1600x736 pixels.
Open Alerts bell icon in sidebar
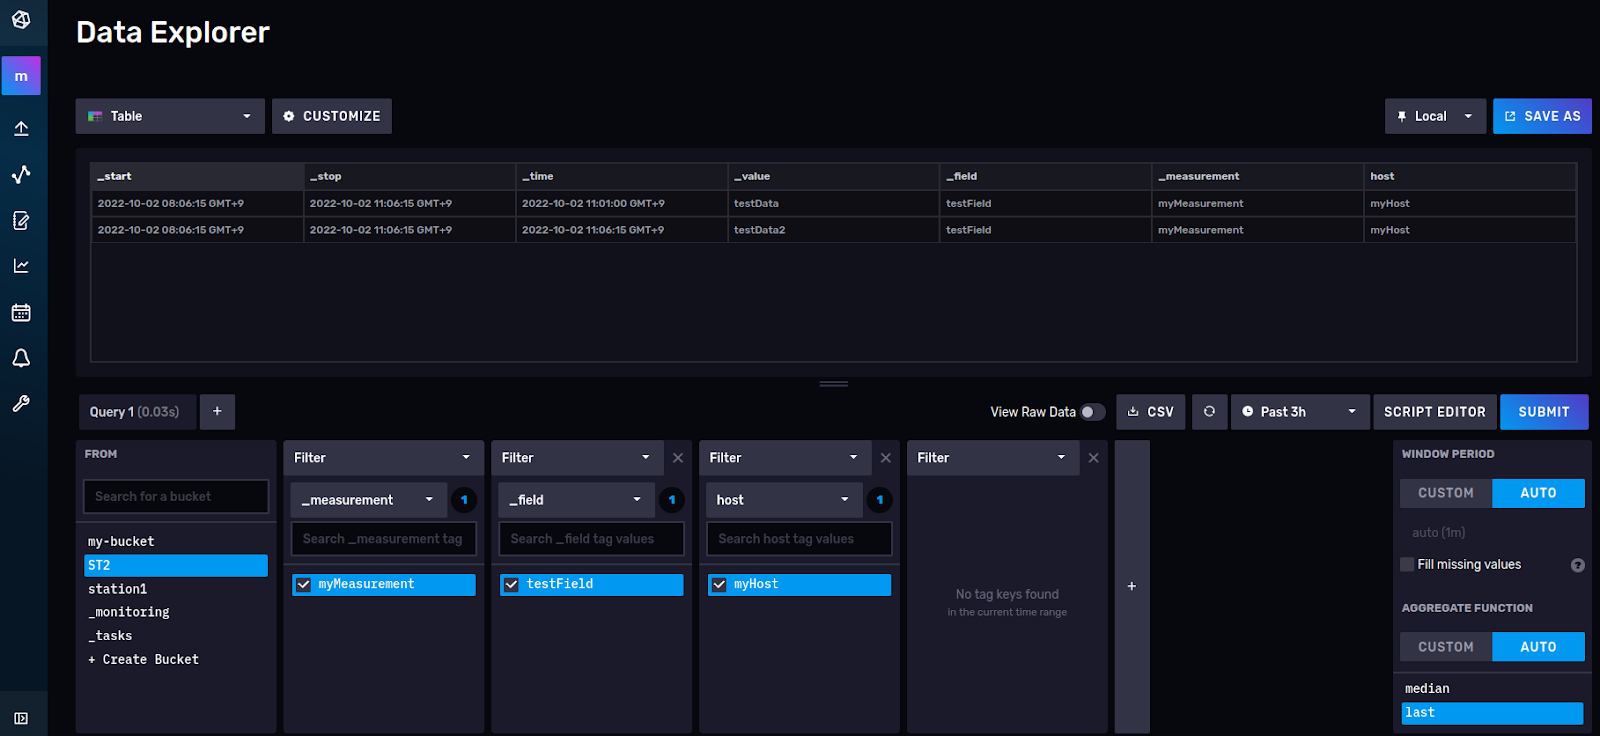click(x=21, y=358)
